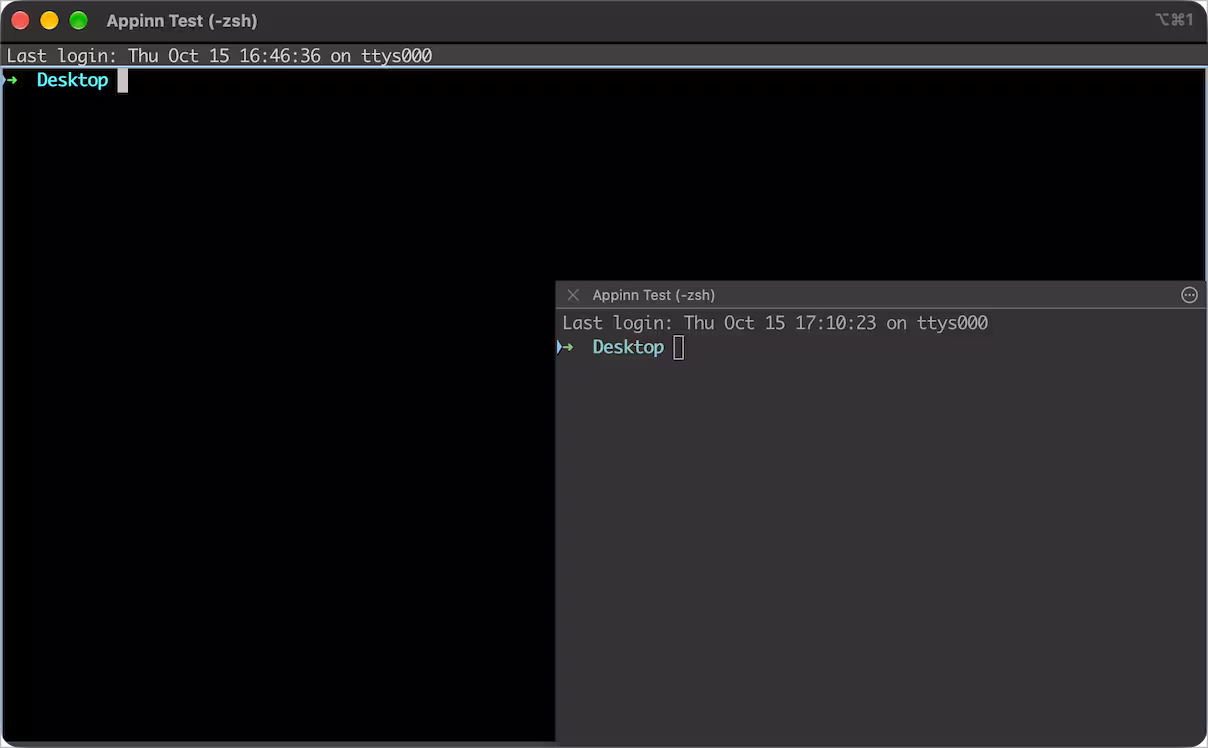Click the 17:10:23 last login line
1208x748 pixels.
(775, 323)
